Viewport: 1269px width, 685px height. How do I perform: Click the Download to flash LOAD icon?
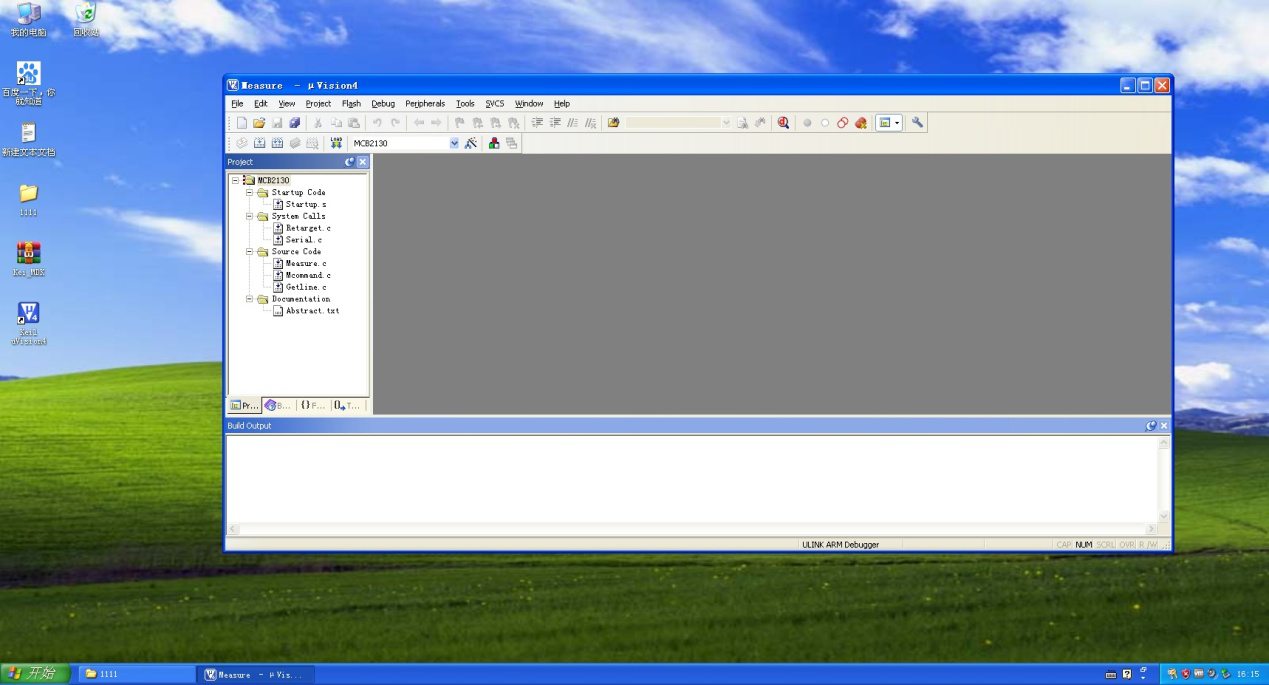point(336,143)
